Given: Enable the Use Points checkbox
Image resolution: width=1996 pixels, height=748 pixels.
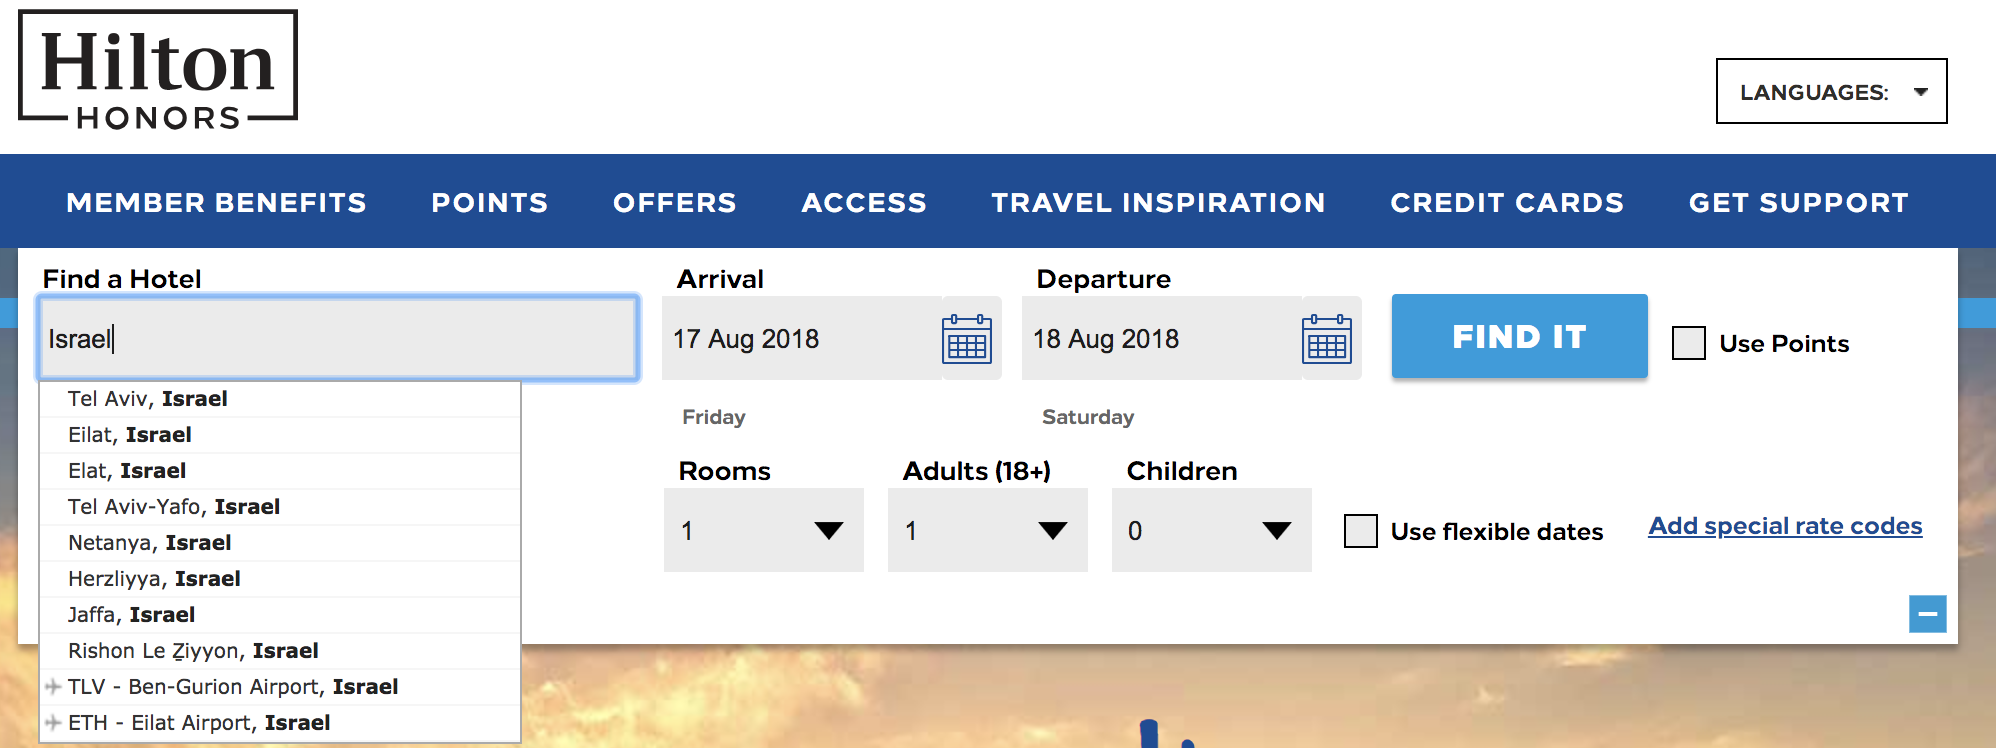Looking at the screenshot, I should tap(1689, 343).
